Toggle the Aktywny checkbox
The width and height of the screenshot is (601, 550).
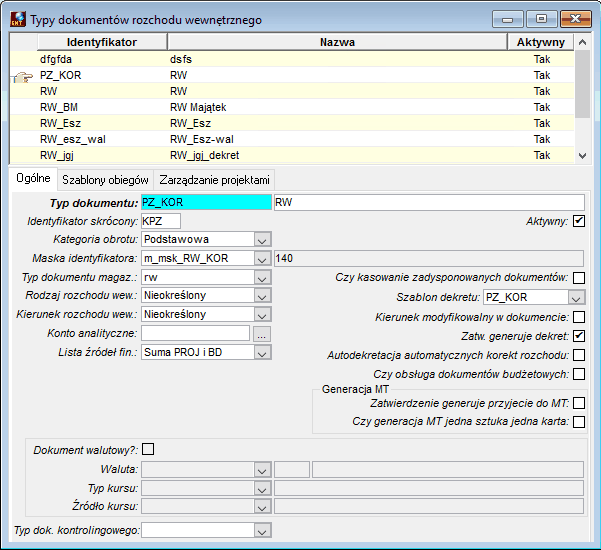coord(579,221)
